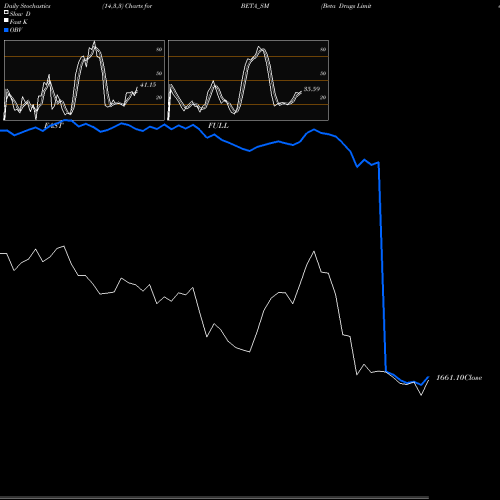Click the '(14,3,3) Charts for' text
Image resolution: width=500 pixels, height=500 pixels.
pyautogui.click(x=127, y=6)
